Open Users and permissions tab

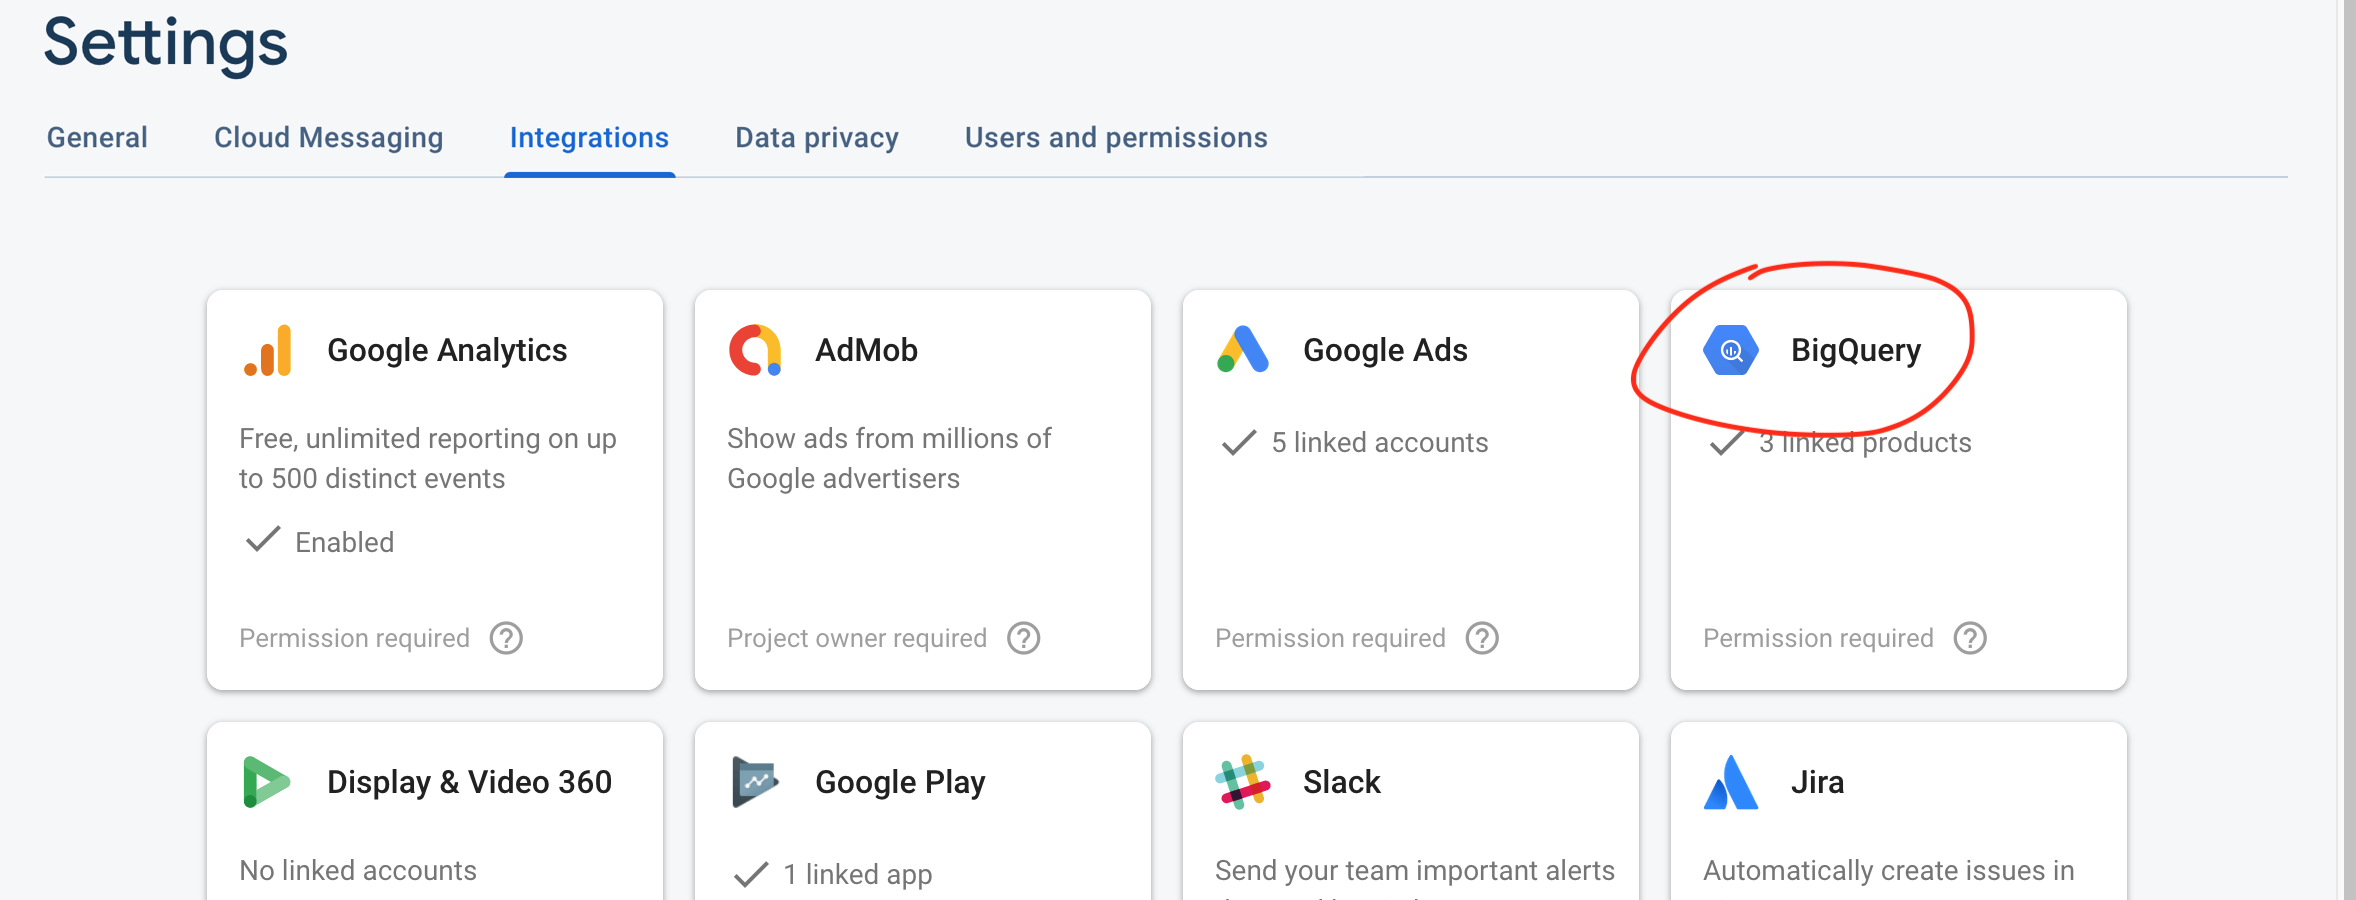(x=1116, y=138)
